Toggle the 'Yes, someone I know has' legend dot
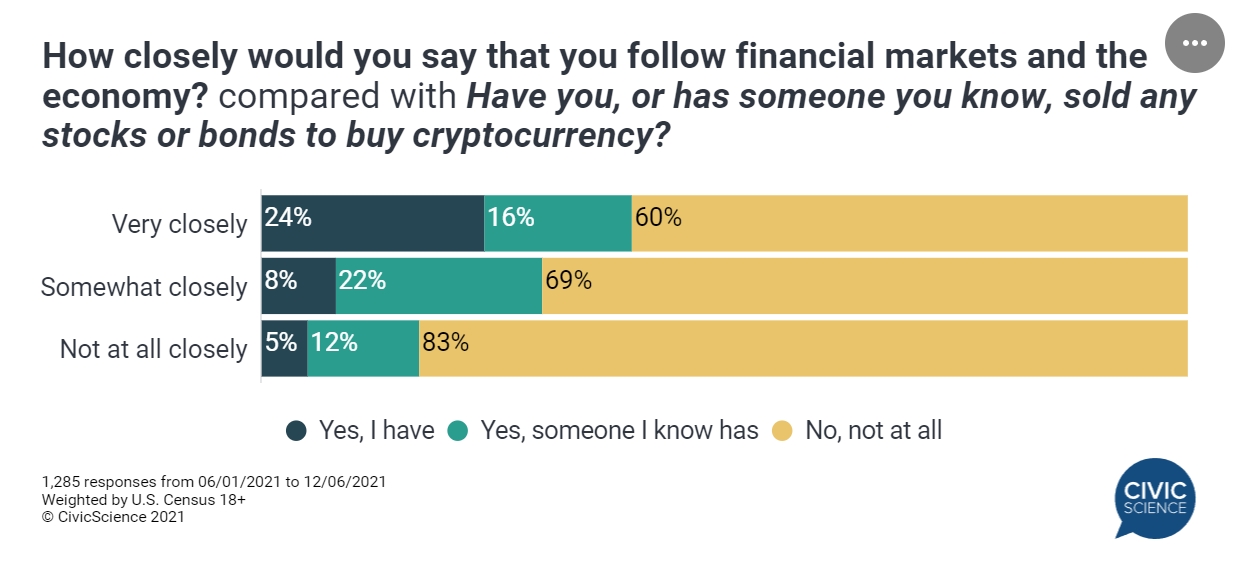Image resolution: width=1245 pixels, height=567 pixels. pyautogui.click(x=458, y=431)
